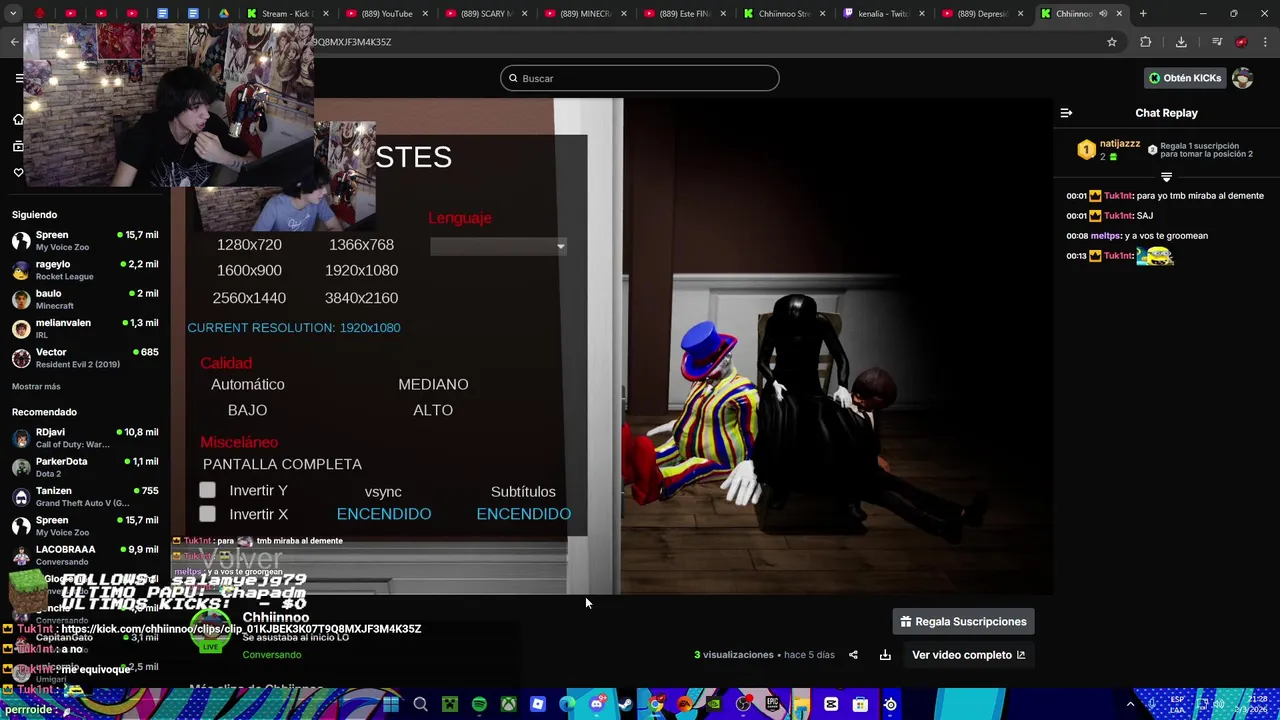Check the Invertir Y checkbox

207,490
